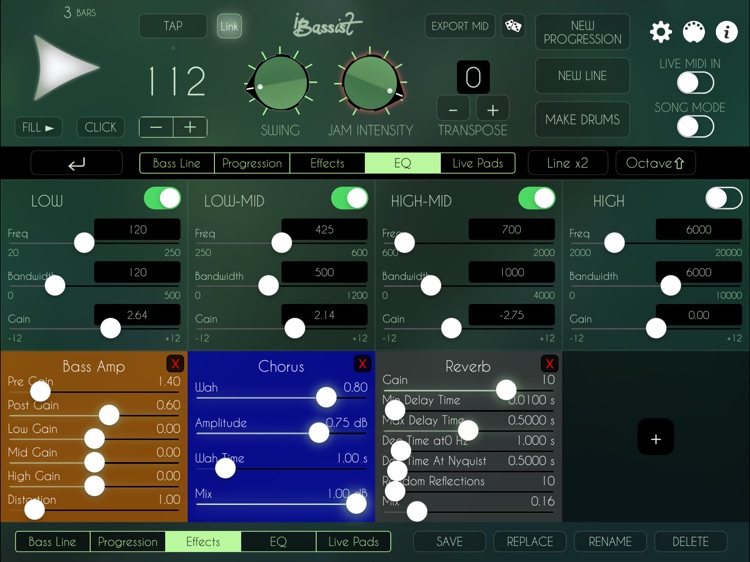The image size is (750, 562).
Task: Open the info icon
Action: point(726,32)
